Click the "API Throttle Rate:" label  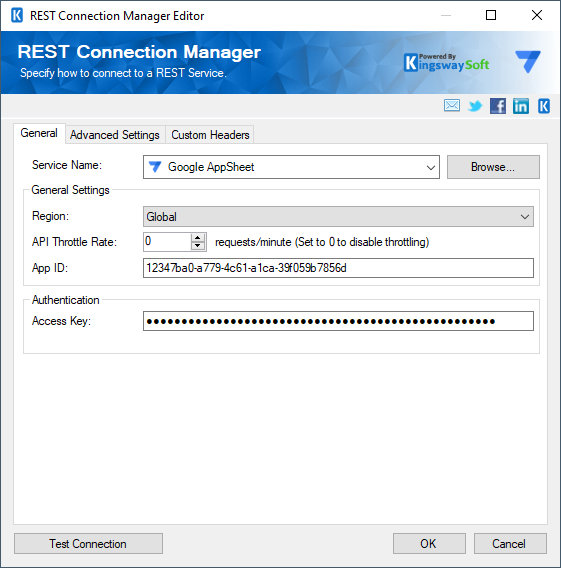[x=74, y=242]
